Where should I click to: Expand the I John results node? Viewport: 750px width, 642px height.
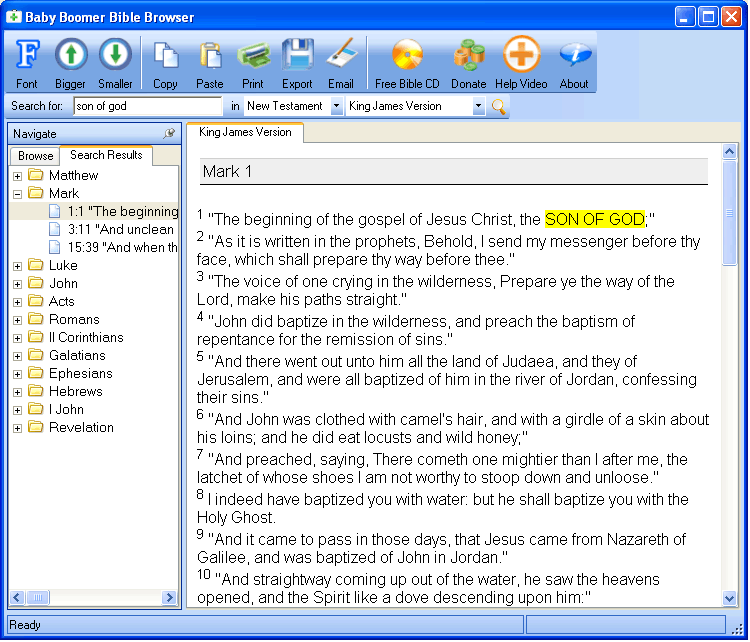(x=17, y=410)
